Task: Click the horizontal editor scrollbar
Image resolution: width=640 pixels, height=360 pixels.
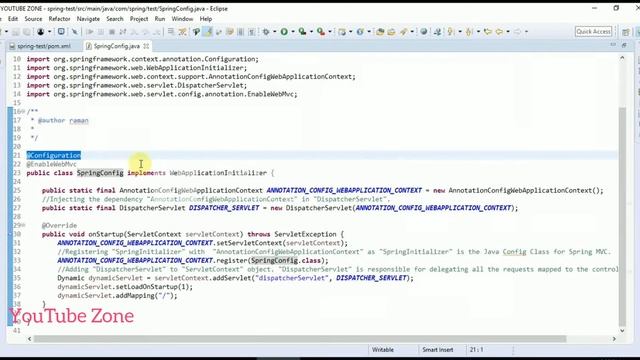Action: [300, 339]
